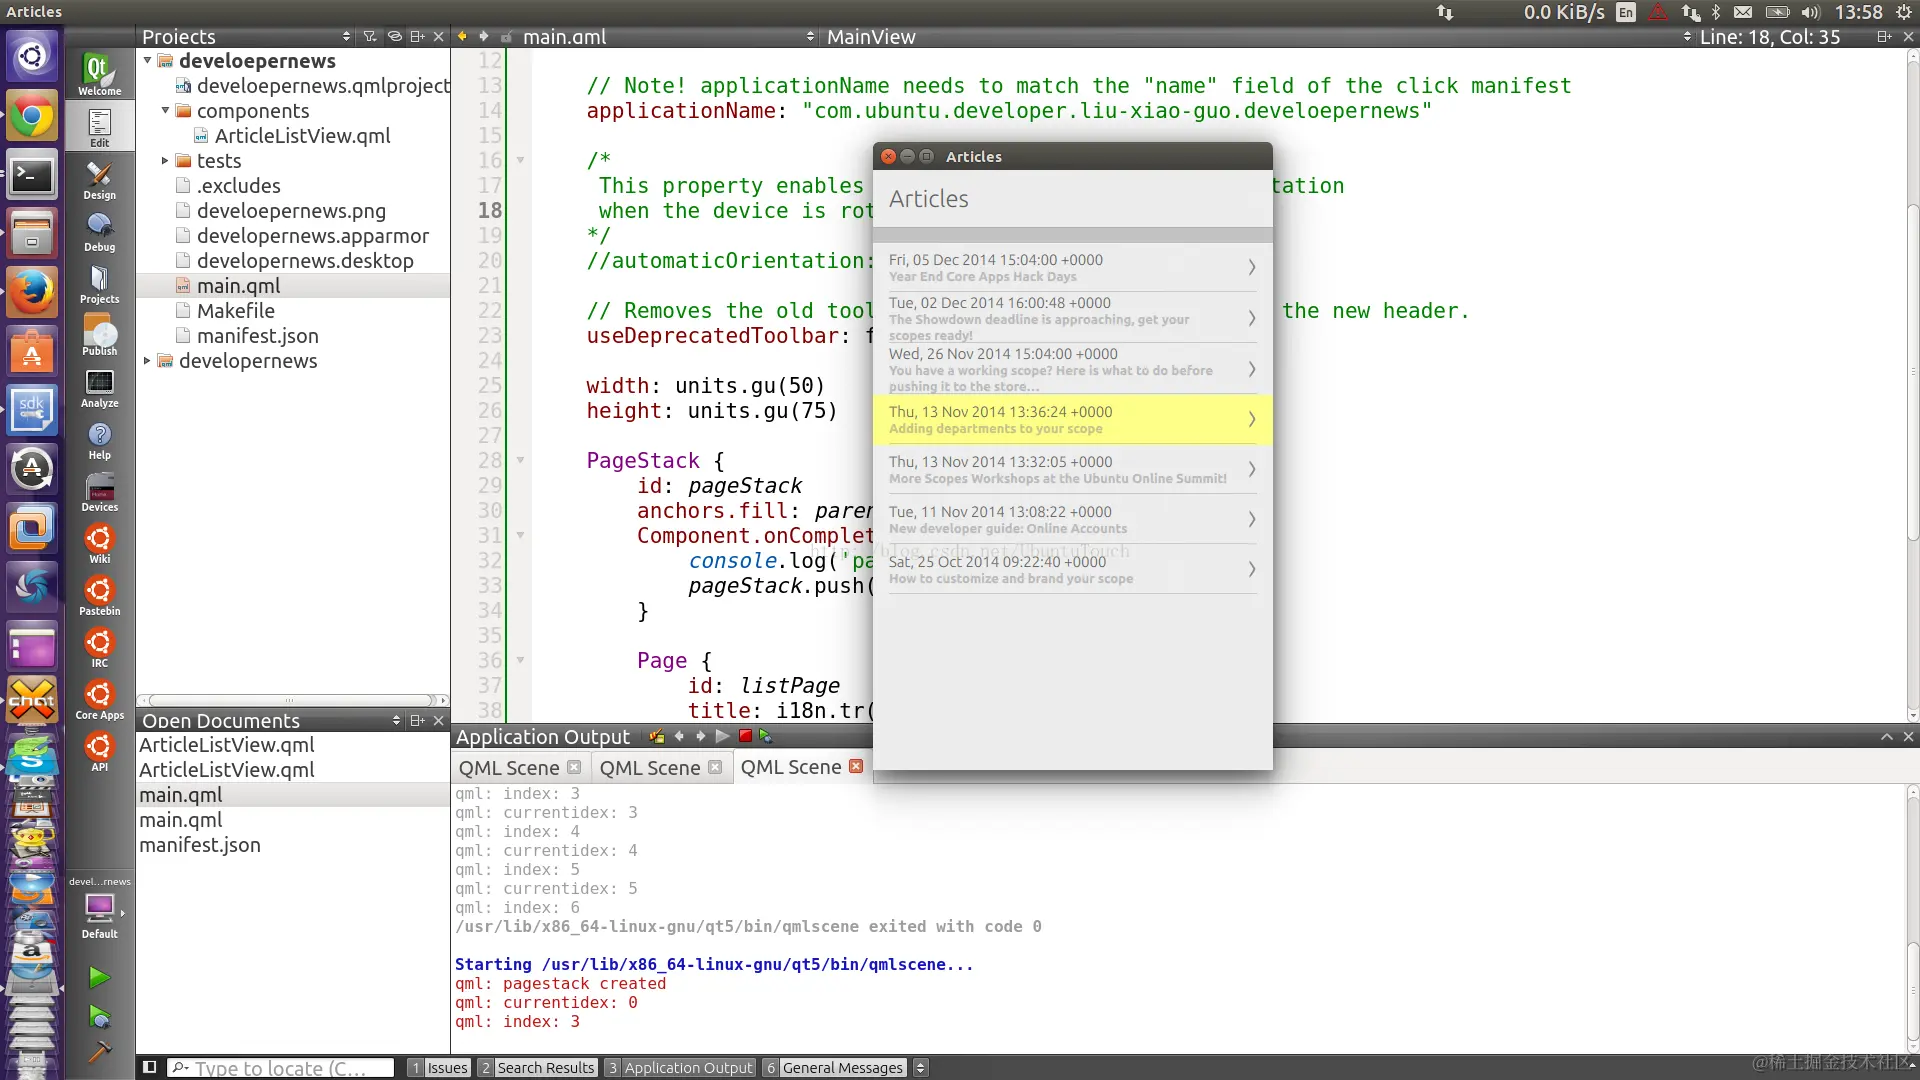Viewport: 1920px width, 1080px height.
Task: Open the Projects view selector dropdown
Action: [x=346, y=36]
